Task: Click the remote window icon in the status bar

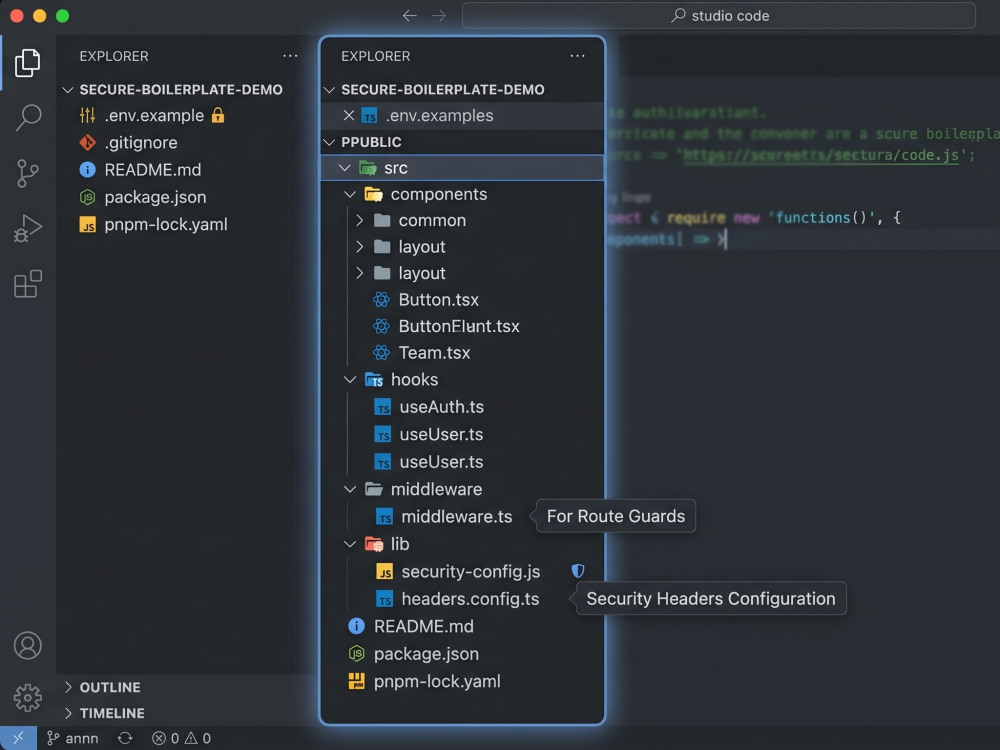Action: (x=18, y=738)
